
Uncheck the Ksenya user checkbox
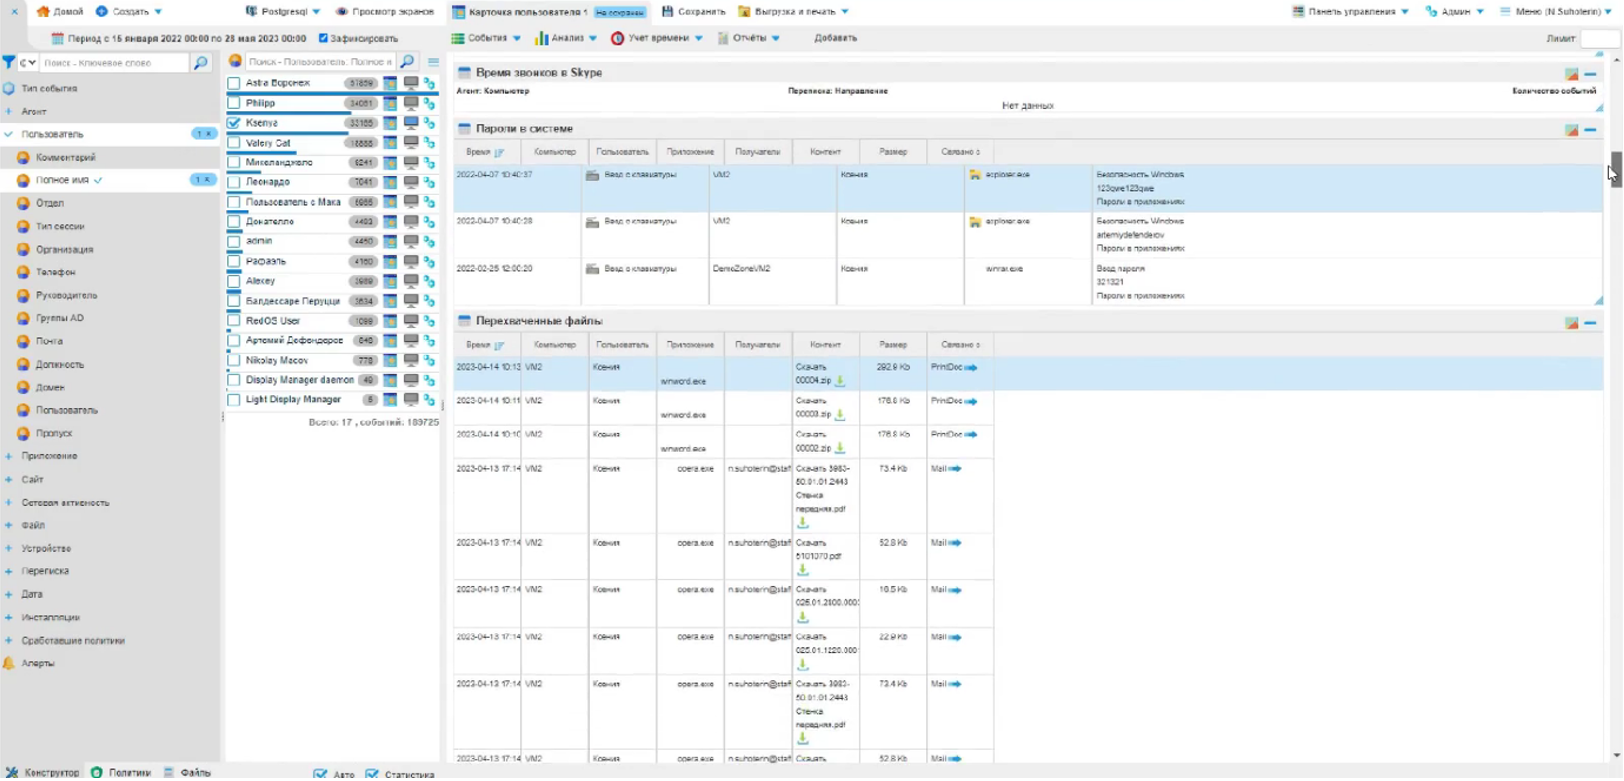234,123
